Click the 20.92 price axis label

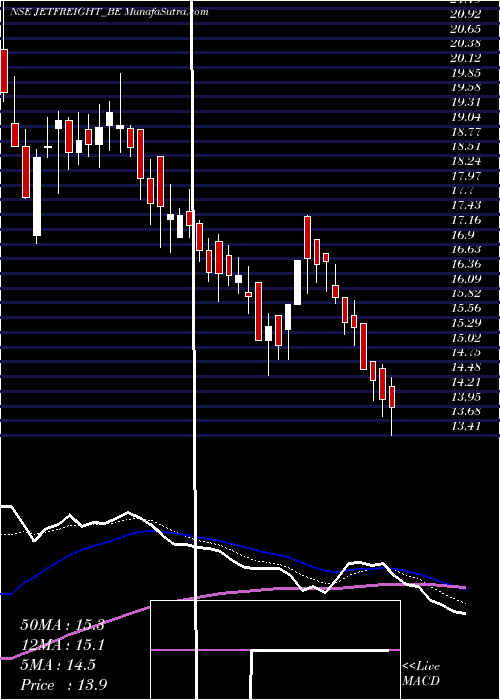[x=466, y=14]
